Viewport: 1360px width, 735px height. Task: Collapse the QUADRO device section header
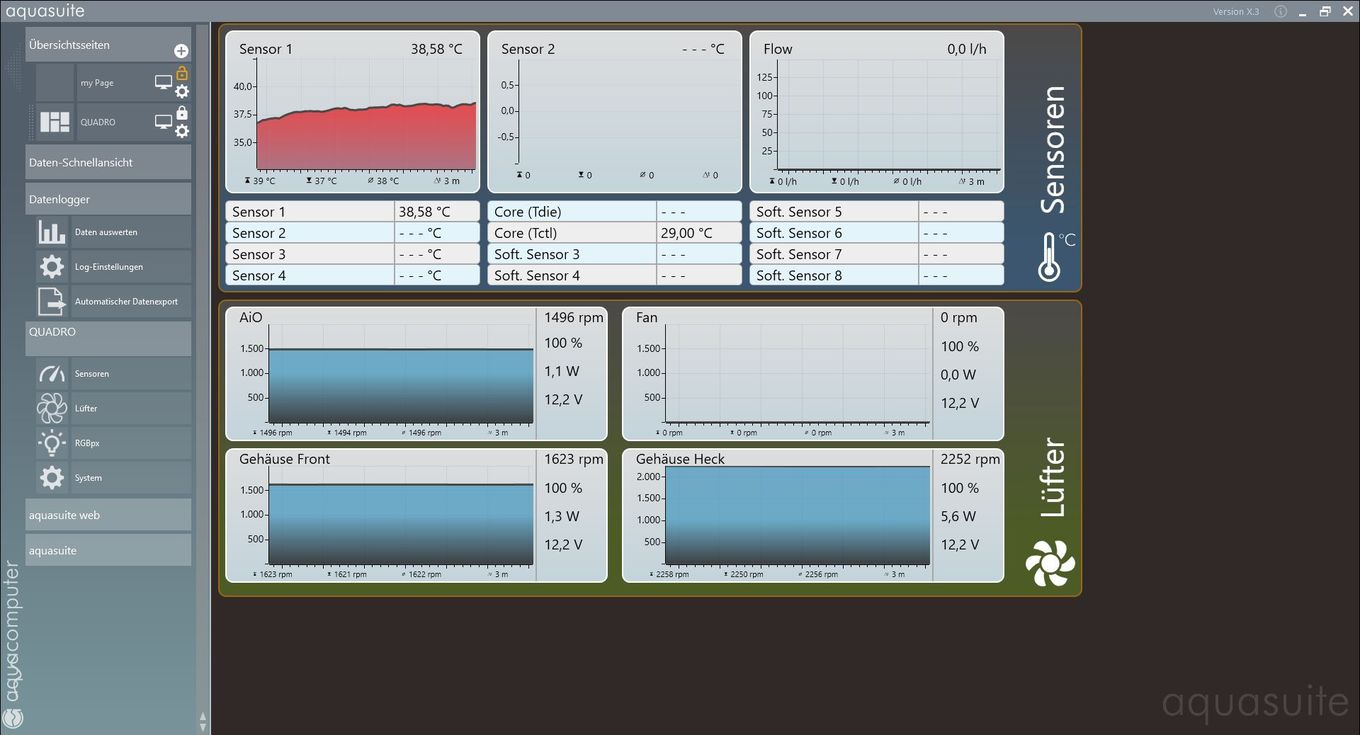pos(108,338)
